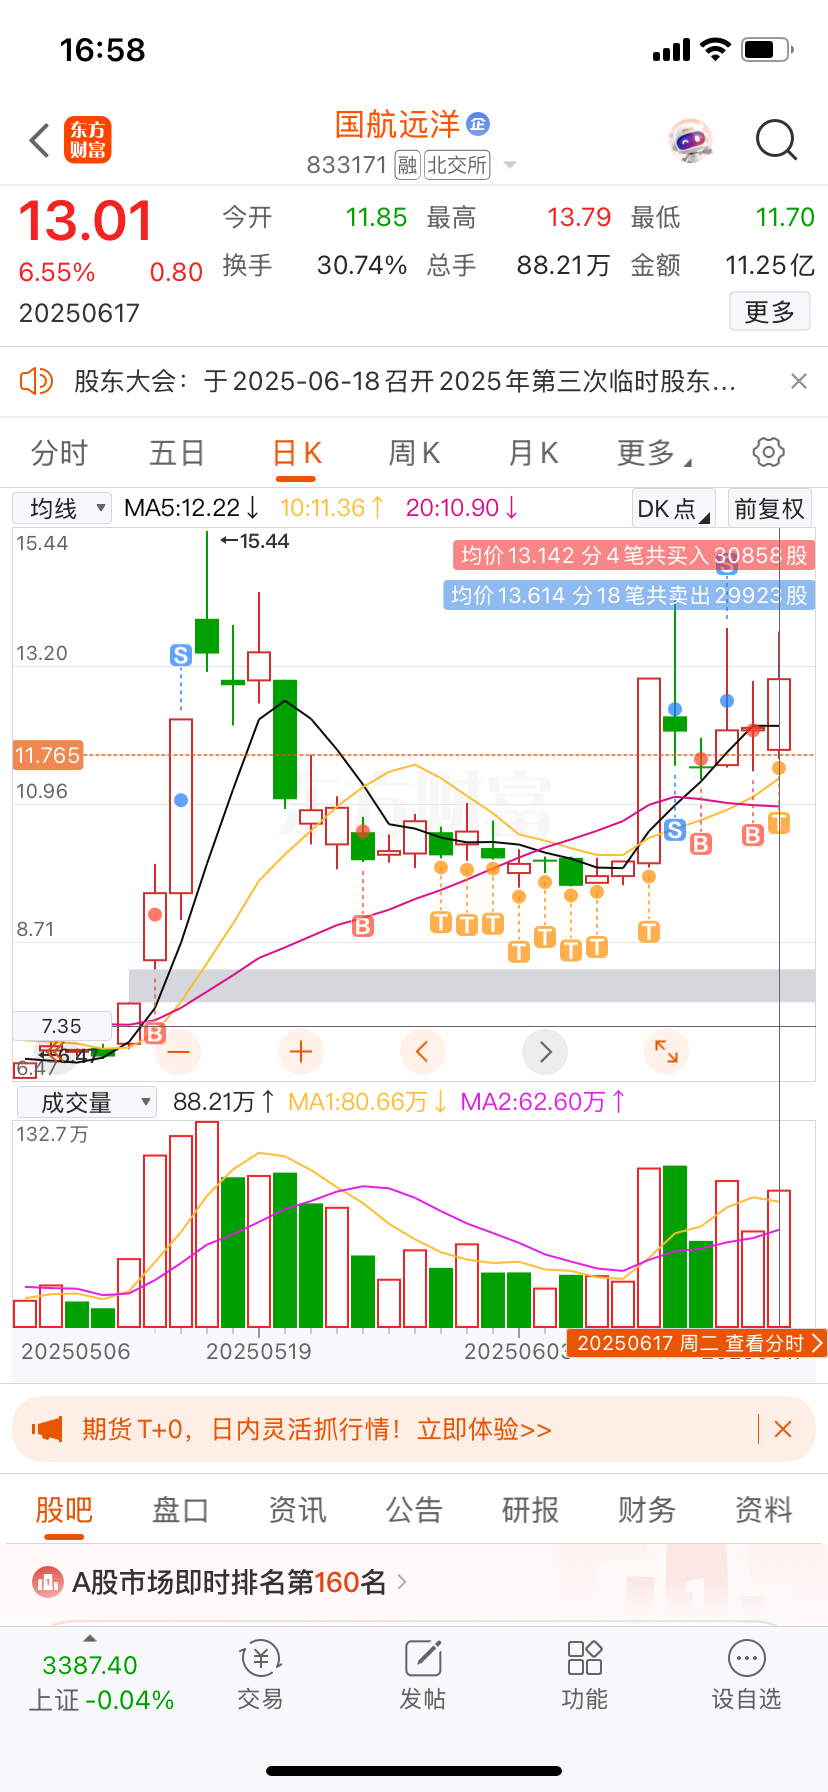Screen dimensions: 828x1792
Task: Open chart settings gear icon
Action: coord(768,452)
